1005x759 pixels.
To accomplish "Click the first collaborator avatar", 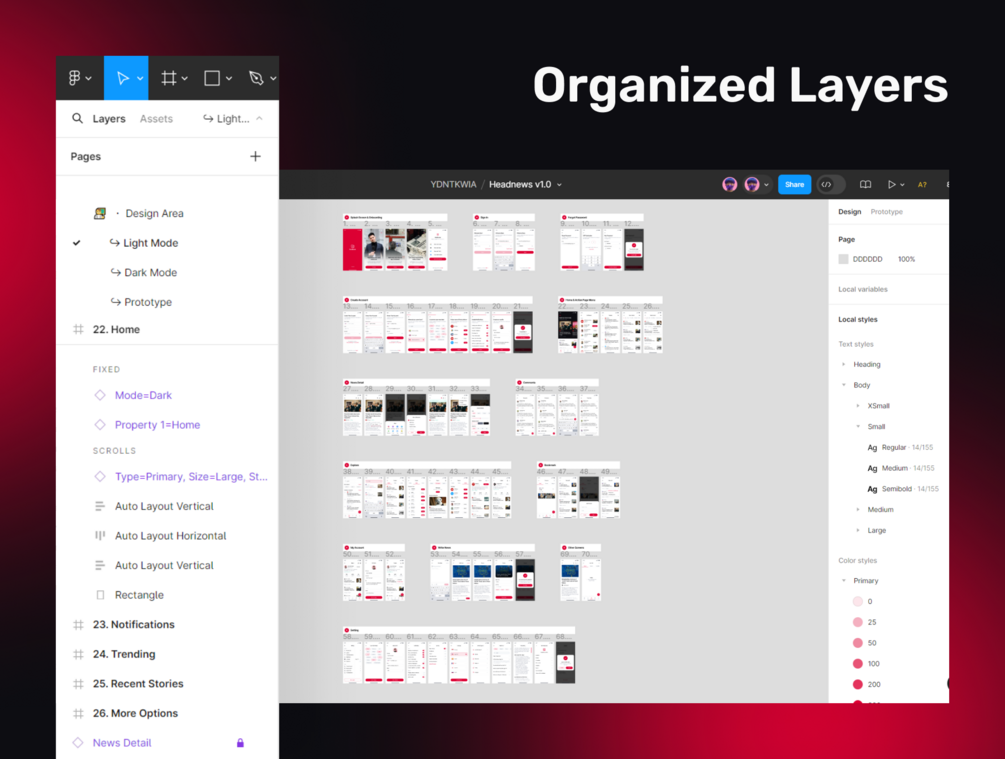I will tap(729, 185).
